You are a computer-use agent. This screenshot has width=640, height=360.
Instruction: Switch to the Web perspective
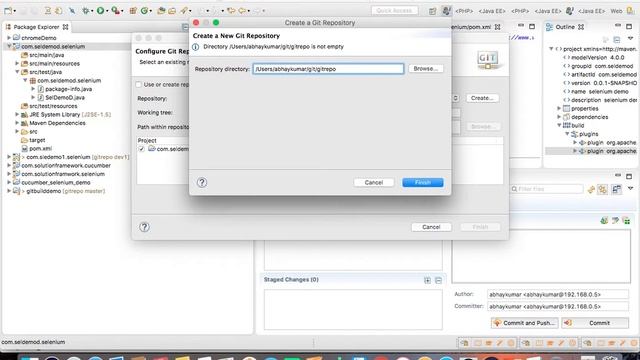(x=616, y=11)
